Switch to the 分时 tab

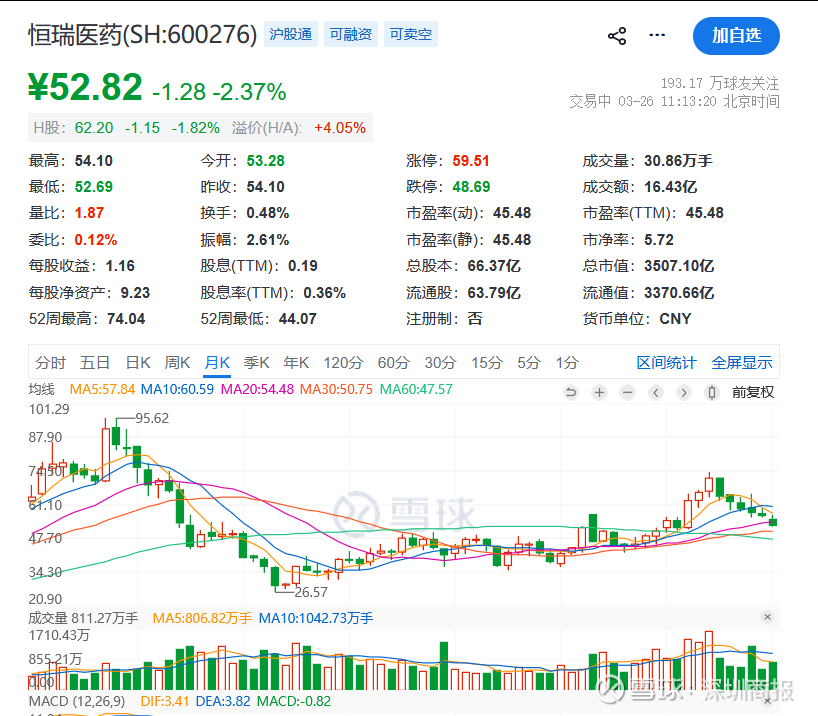pyautogui.click(x=51, y=362)
